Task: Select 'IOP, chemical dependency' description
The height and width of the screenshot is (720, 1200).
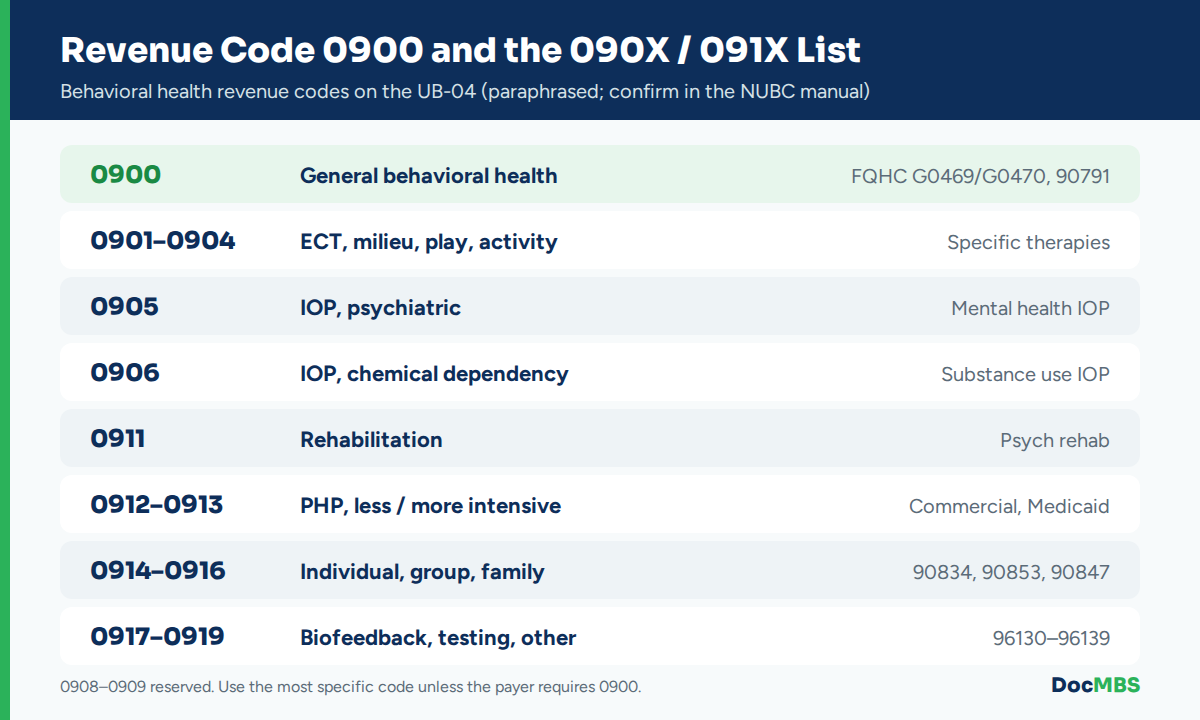Action: click(x=434, y=374)
